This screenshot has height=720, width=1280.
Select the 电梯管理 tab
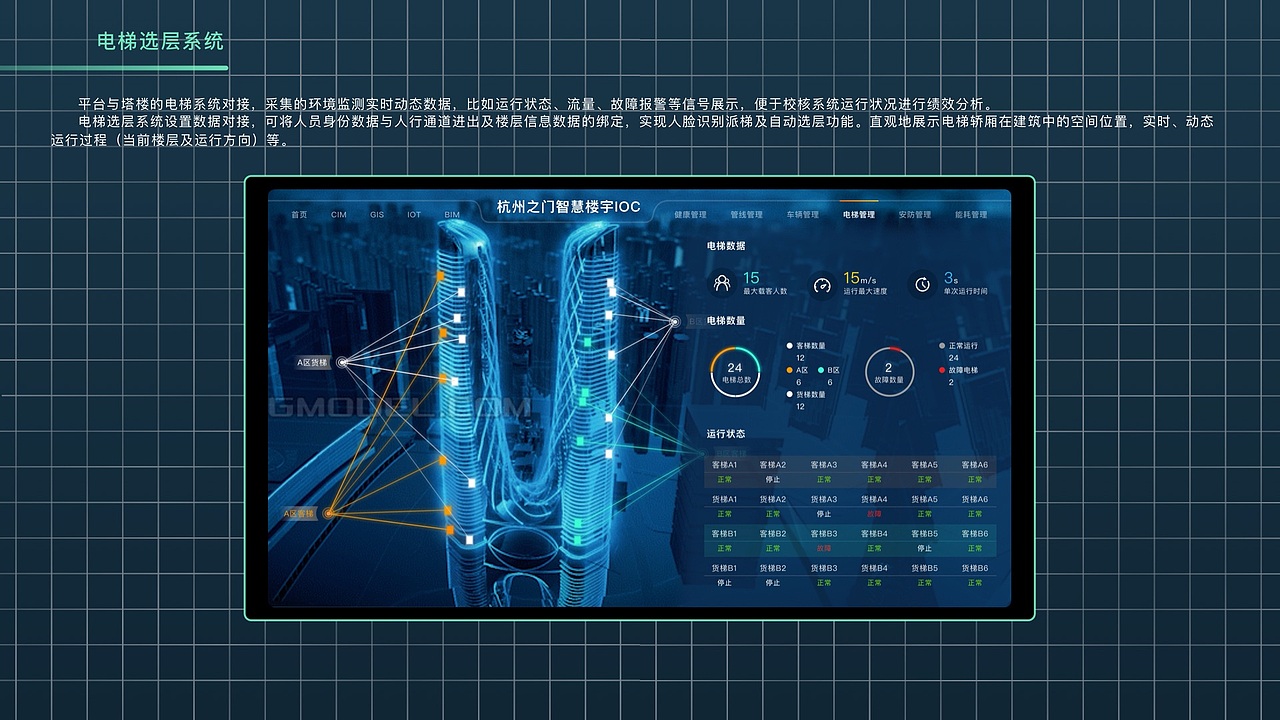click(x=858, y=215)
